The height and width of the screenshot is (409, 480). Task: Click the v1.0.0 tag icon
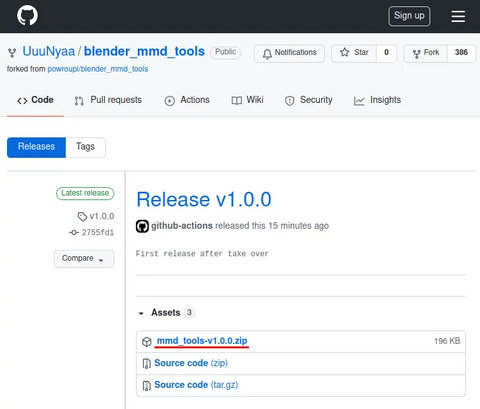(82, 217)
